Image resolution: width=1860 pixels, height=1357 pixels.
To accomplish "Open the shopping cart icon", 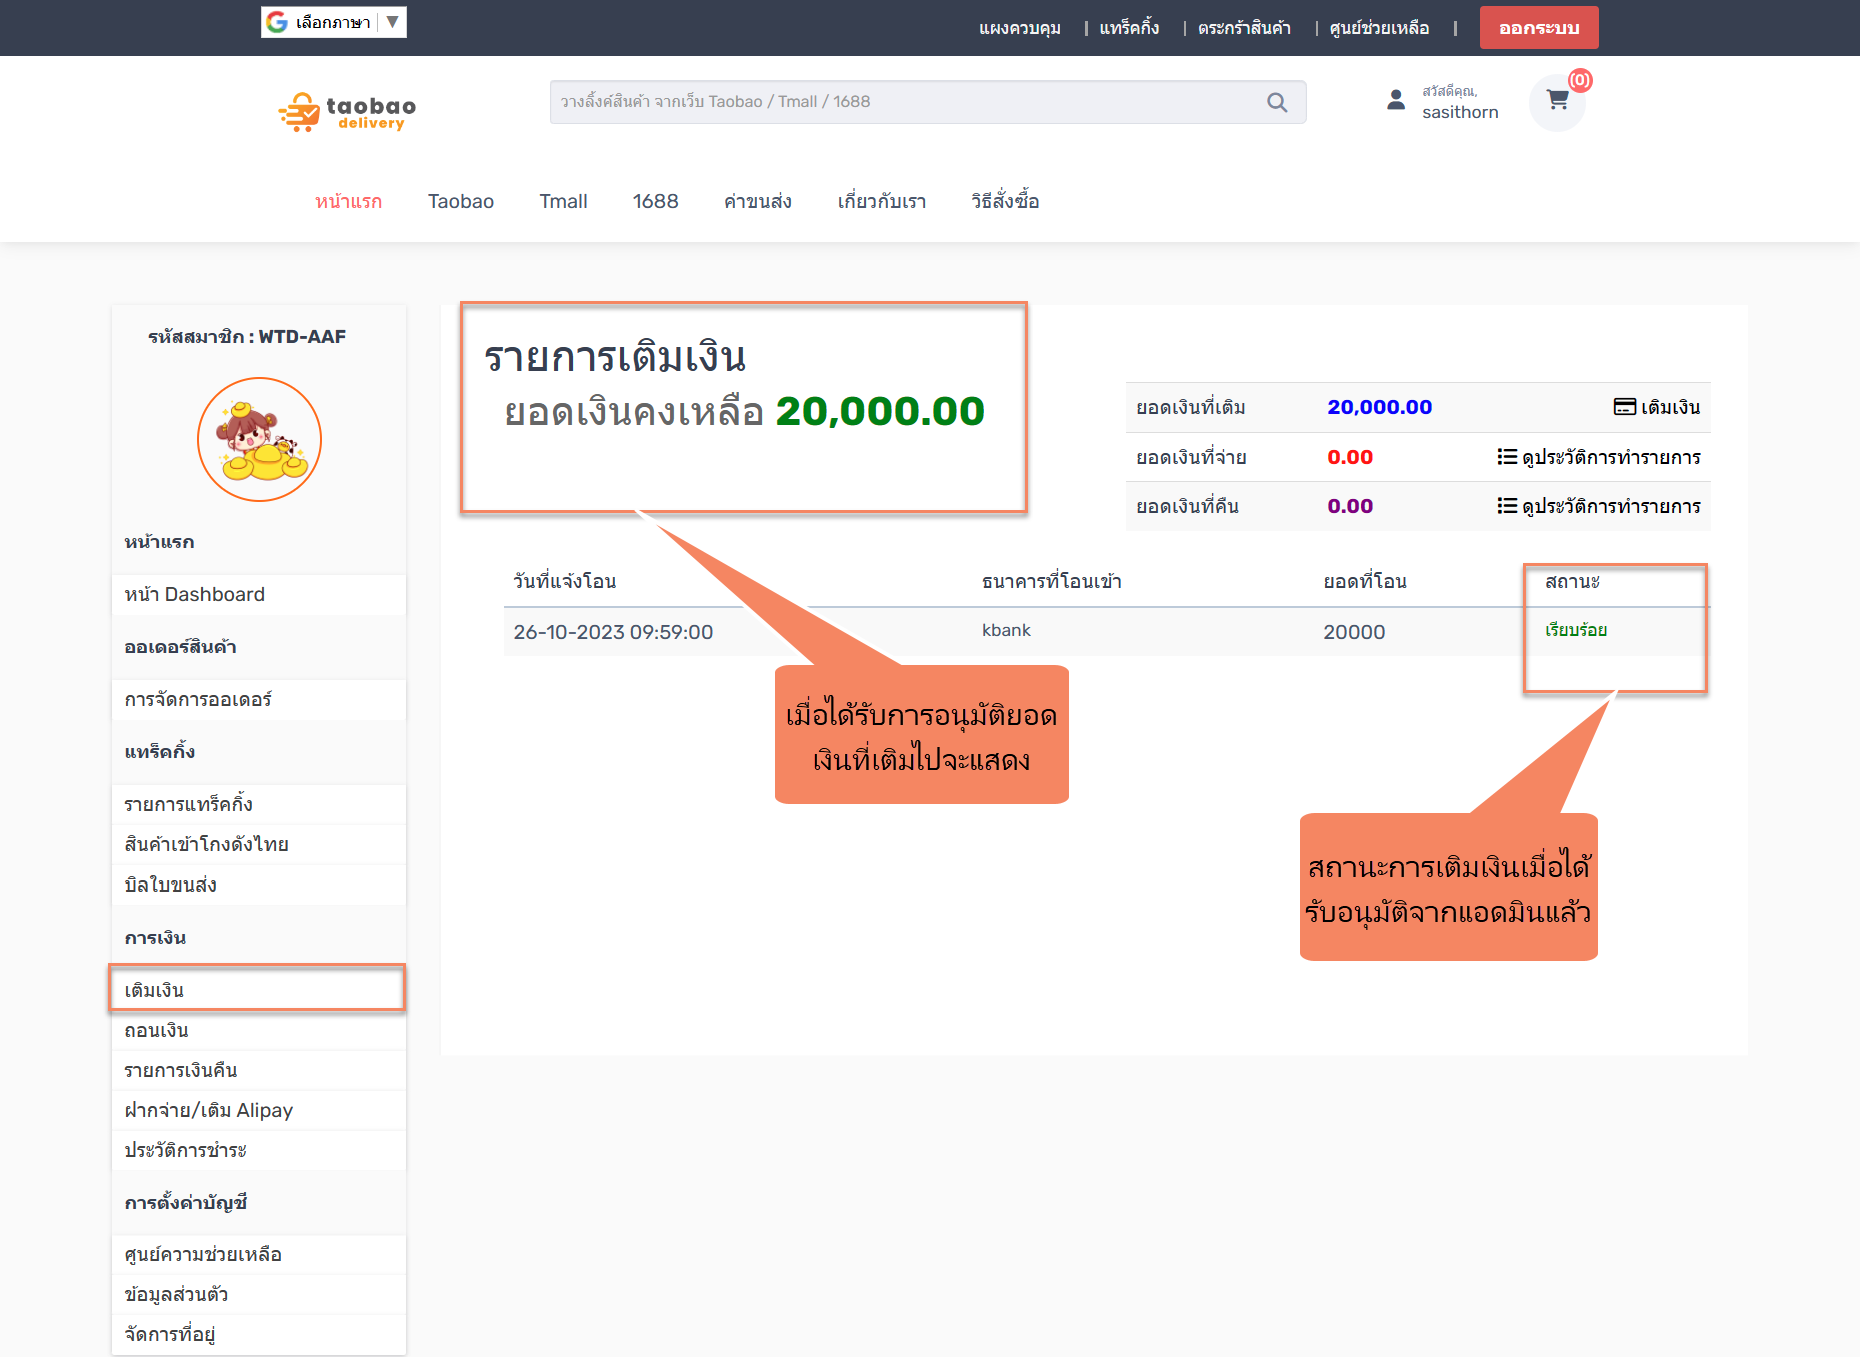I will (x=1557, y=100).
